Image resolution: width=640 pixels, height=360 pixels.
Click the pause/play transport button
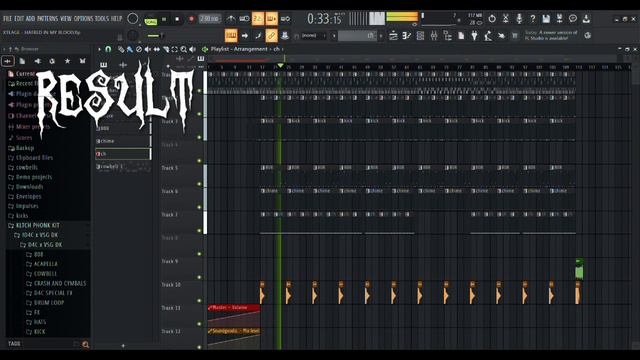click(164, 19)
